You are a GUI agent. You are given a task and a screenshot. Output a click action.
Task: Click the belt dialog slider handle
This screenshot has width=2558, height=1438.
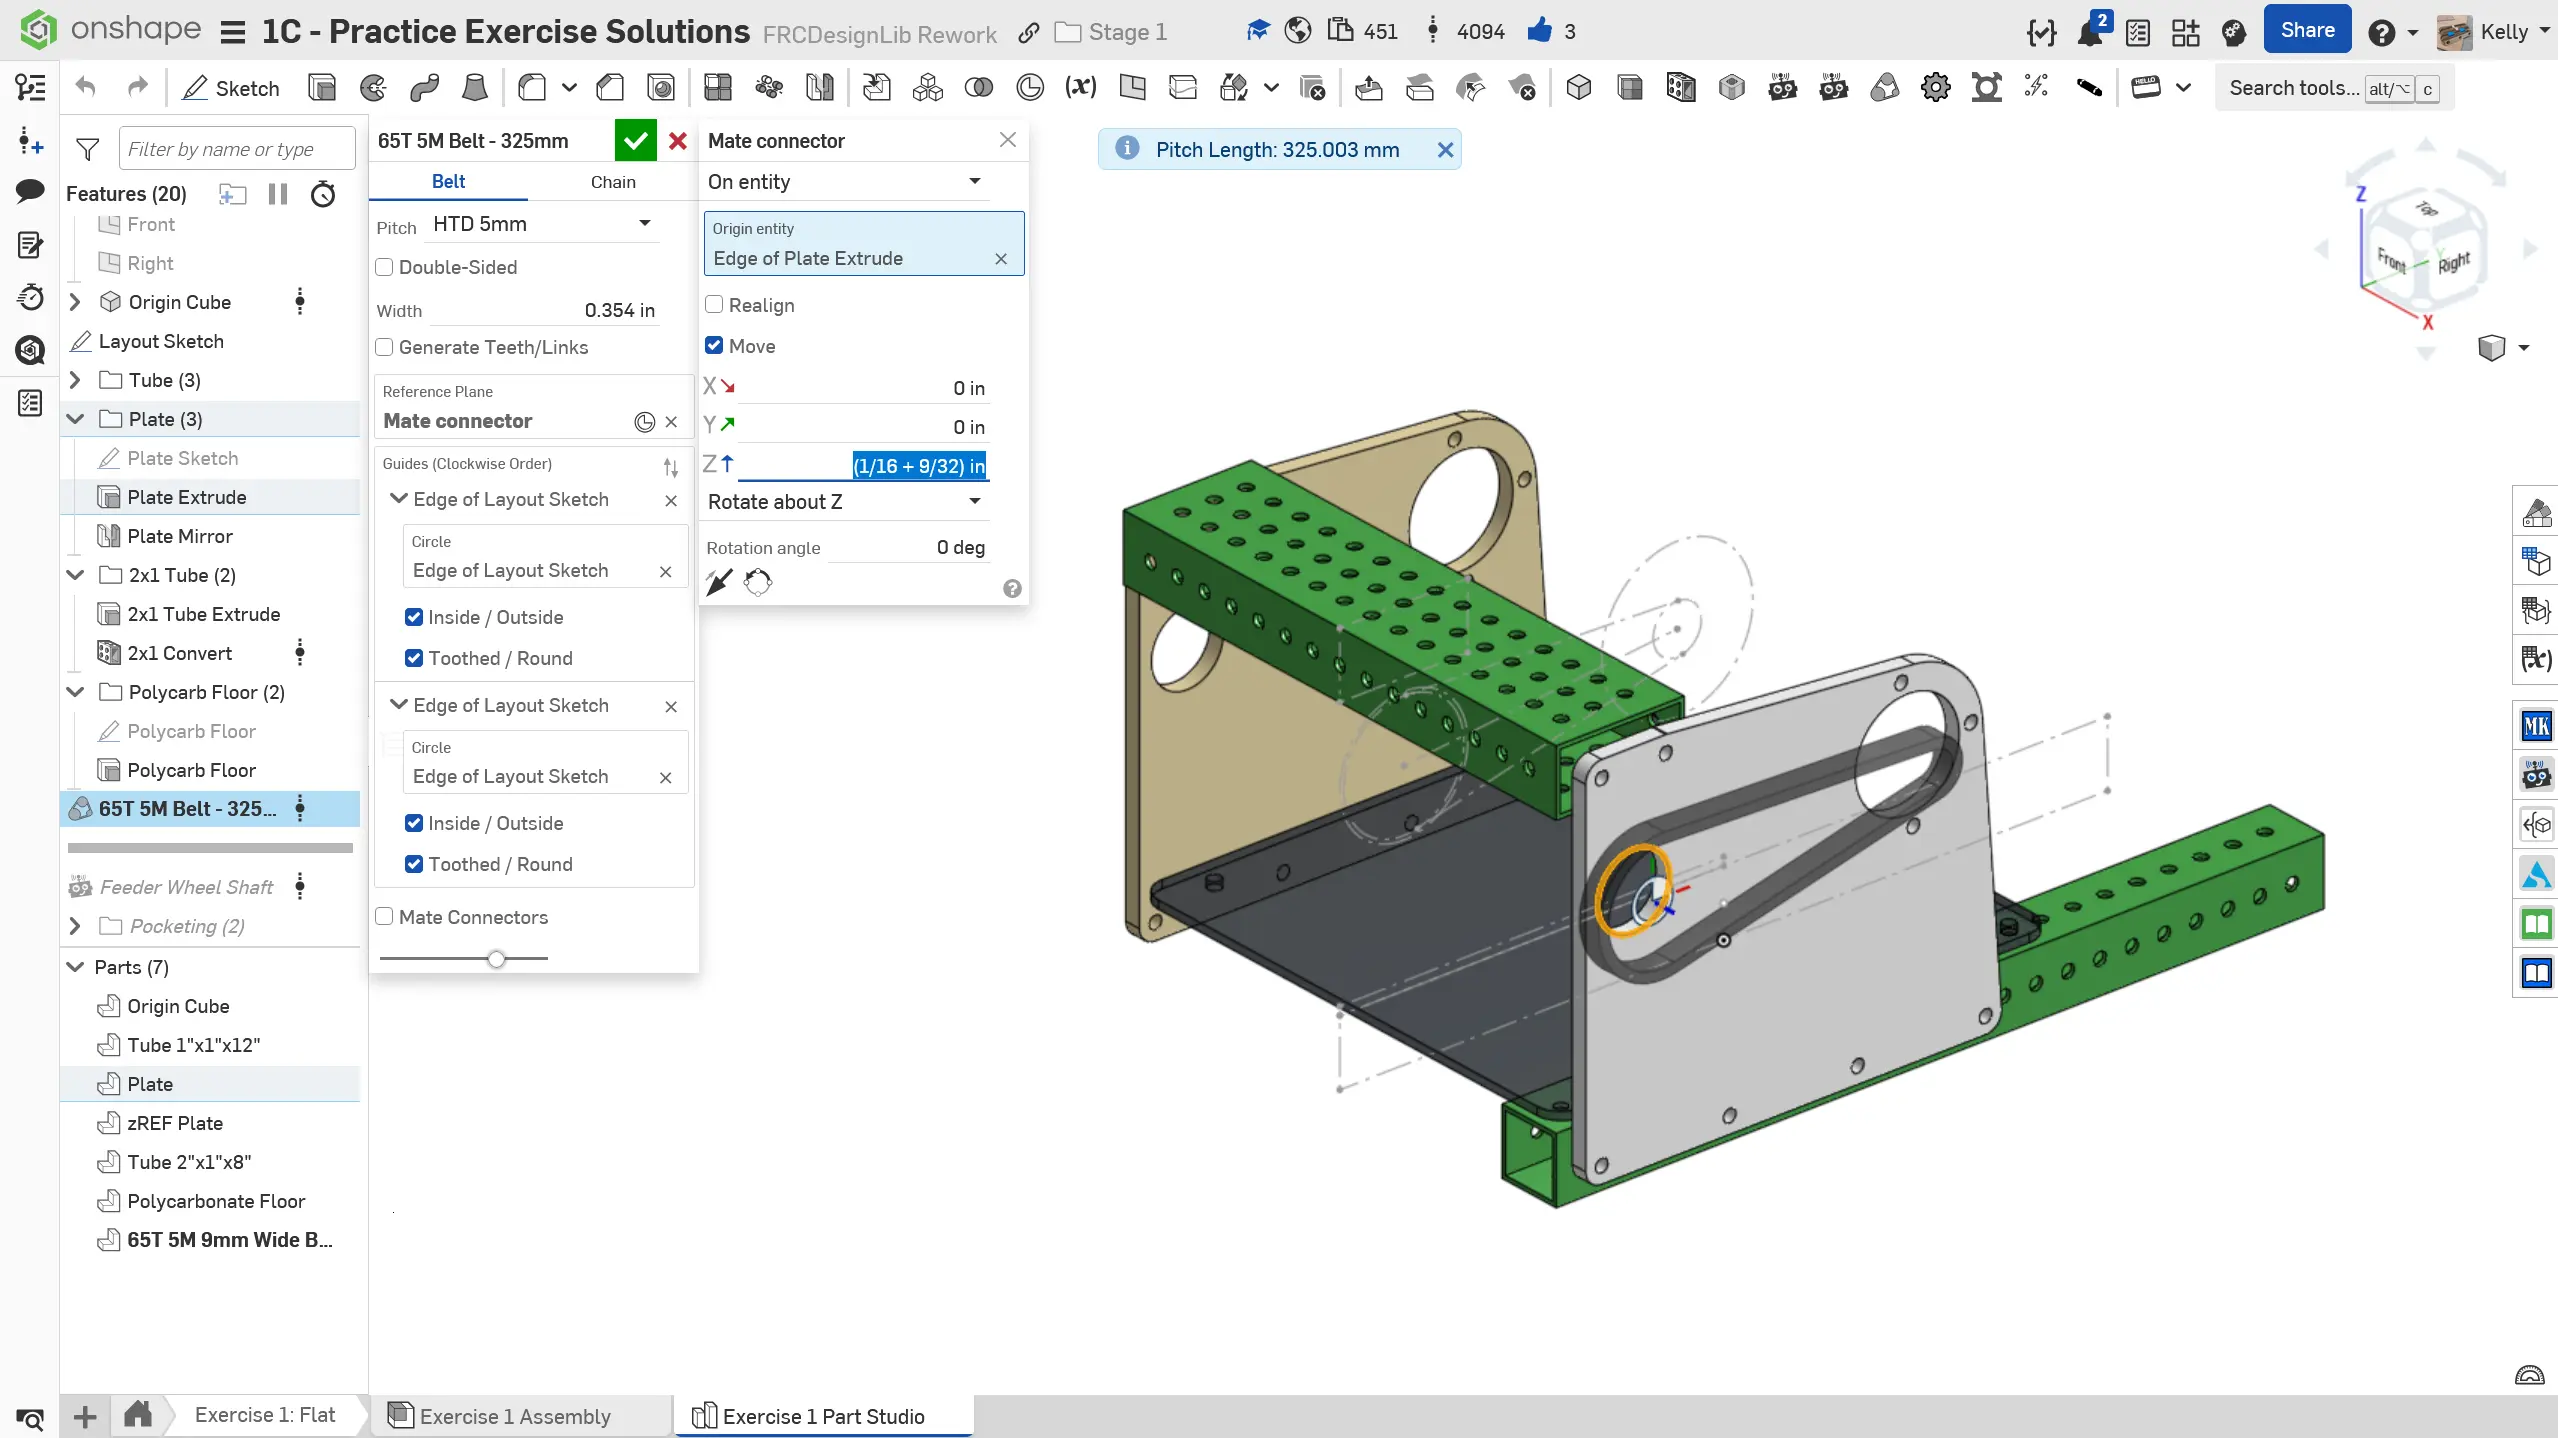pyautogui.click(x=496, y=958)
